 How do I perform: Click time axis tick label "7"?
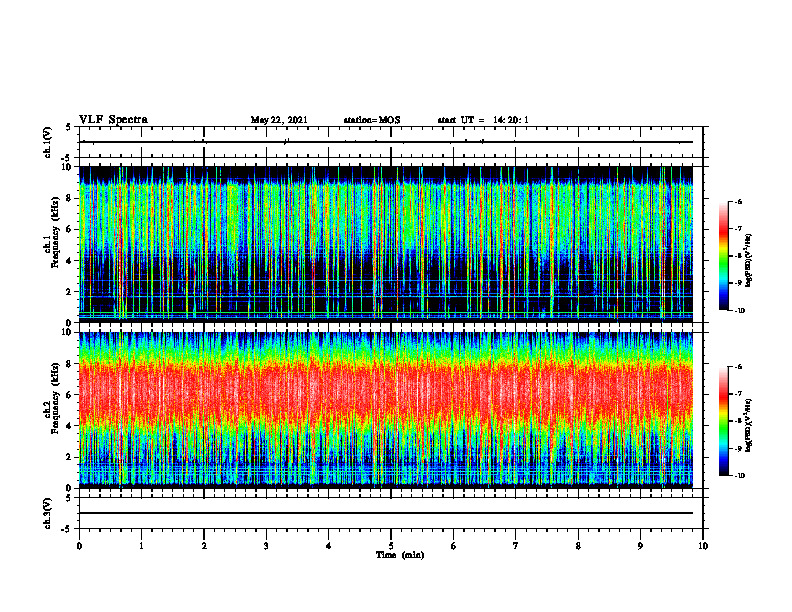tap(516, 546)
